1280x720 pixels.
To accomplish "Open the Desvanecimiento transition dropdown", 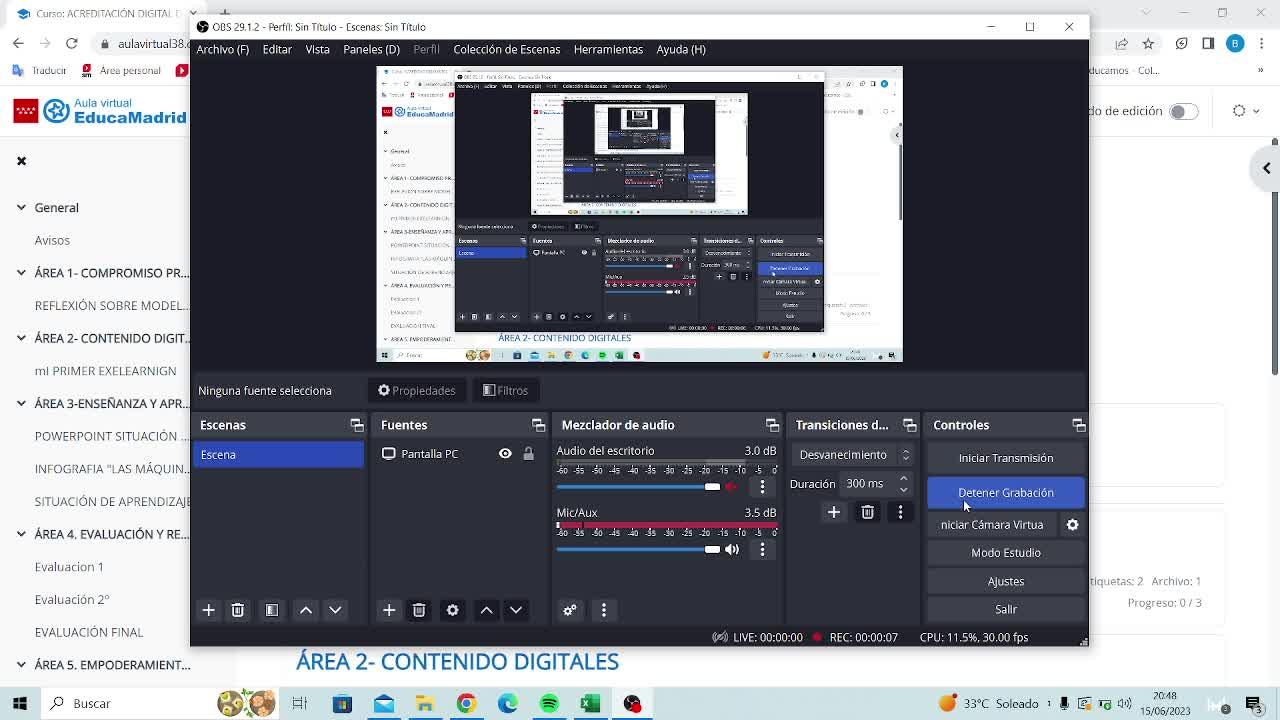I will click(853, 455).
